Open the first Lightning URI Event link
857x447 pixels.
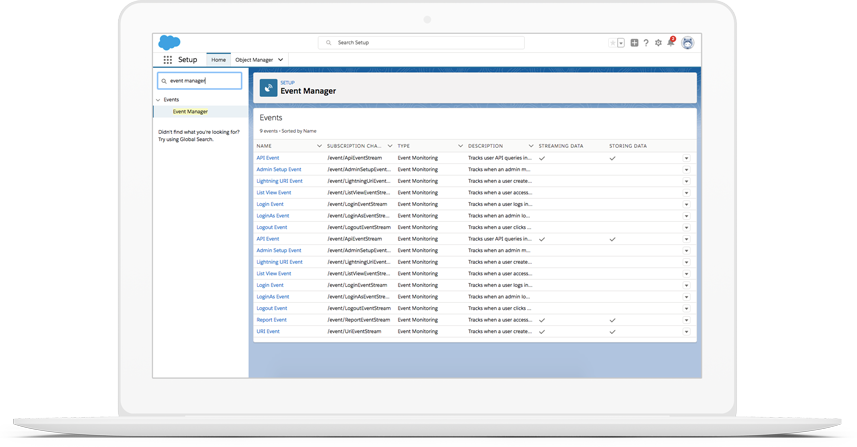[x=279, y=181]
